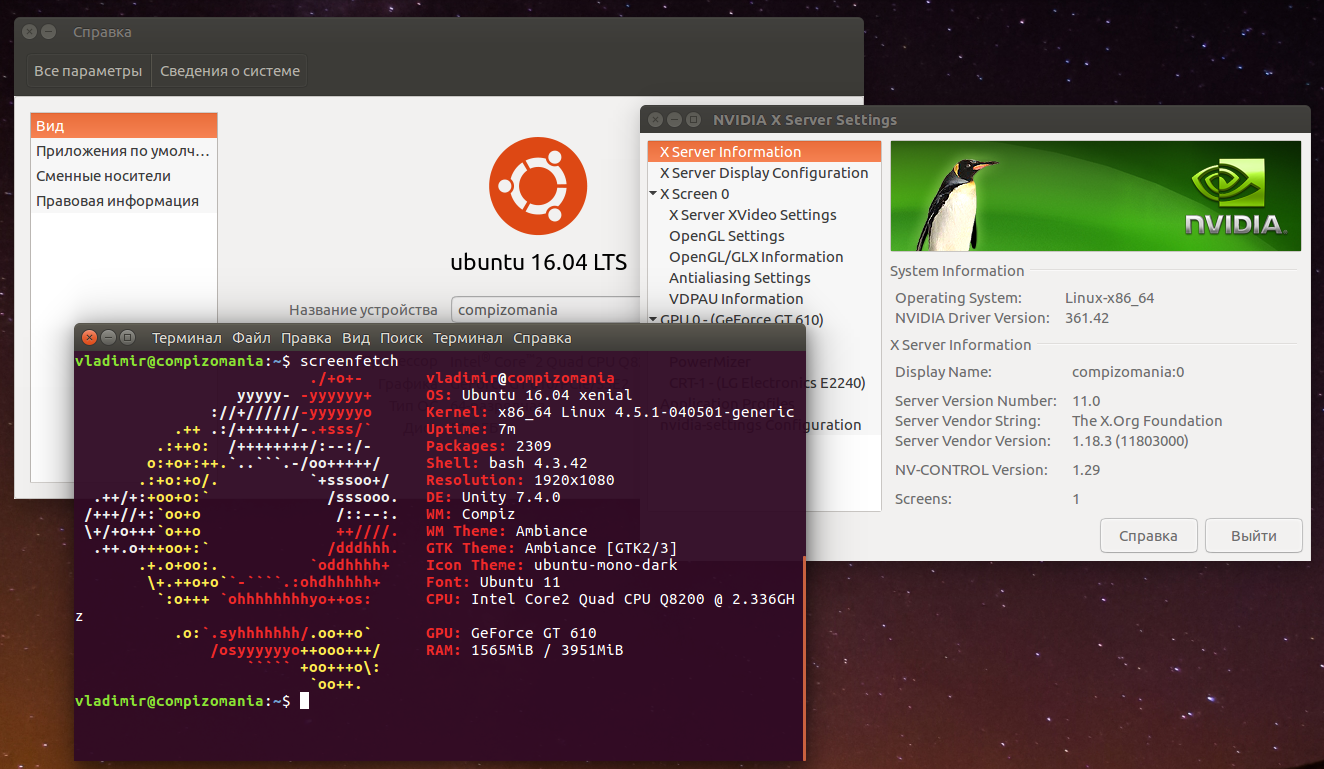The width and height of the screenshot is (1324, 769).
Task: Click the 'DE: Unity 7.4.0' terminal line
Action: tap(493, 497)
